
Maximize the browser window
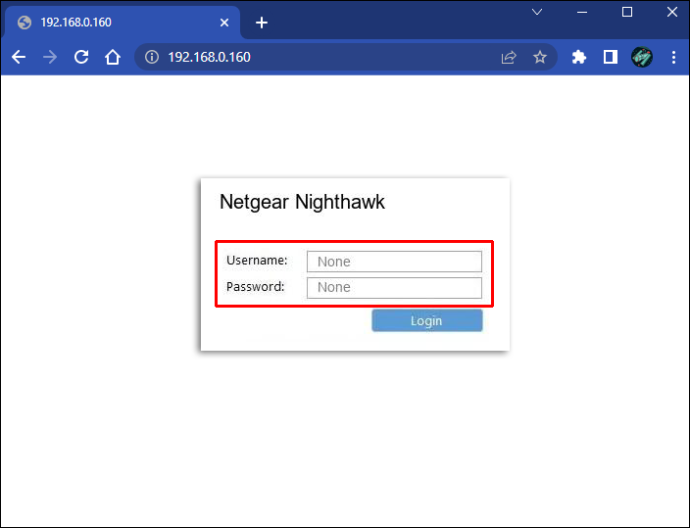tap(627, 12)
